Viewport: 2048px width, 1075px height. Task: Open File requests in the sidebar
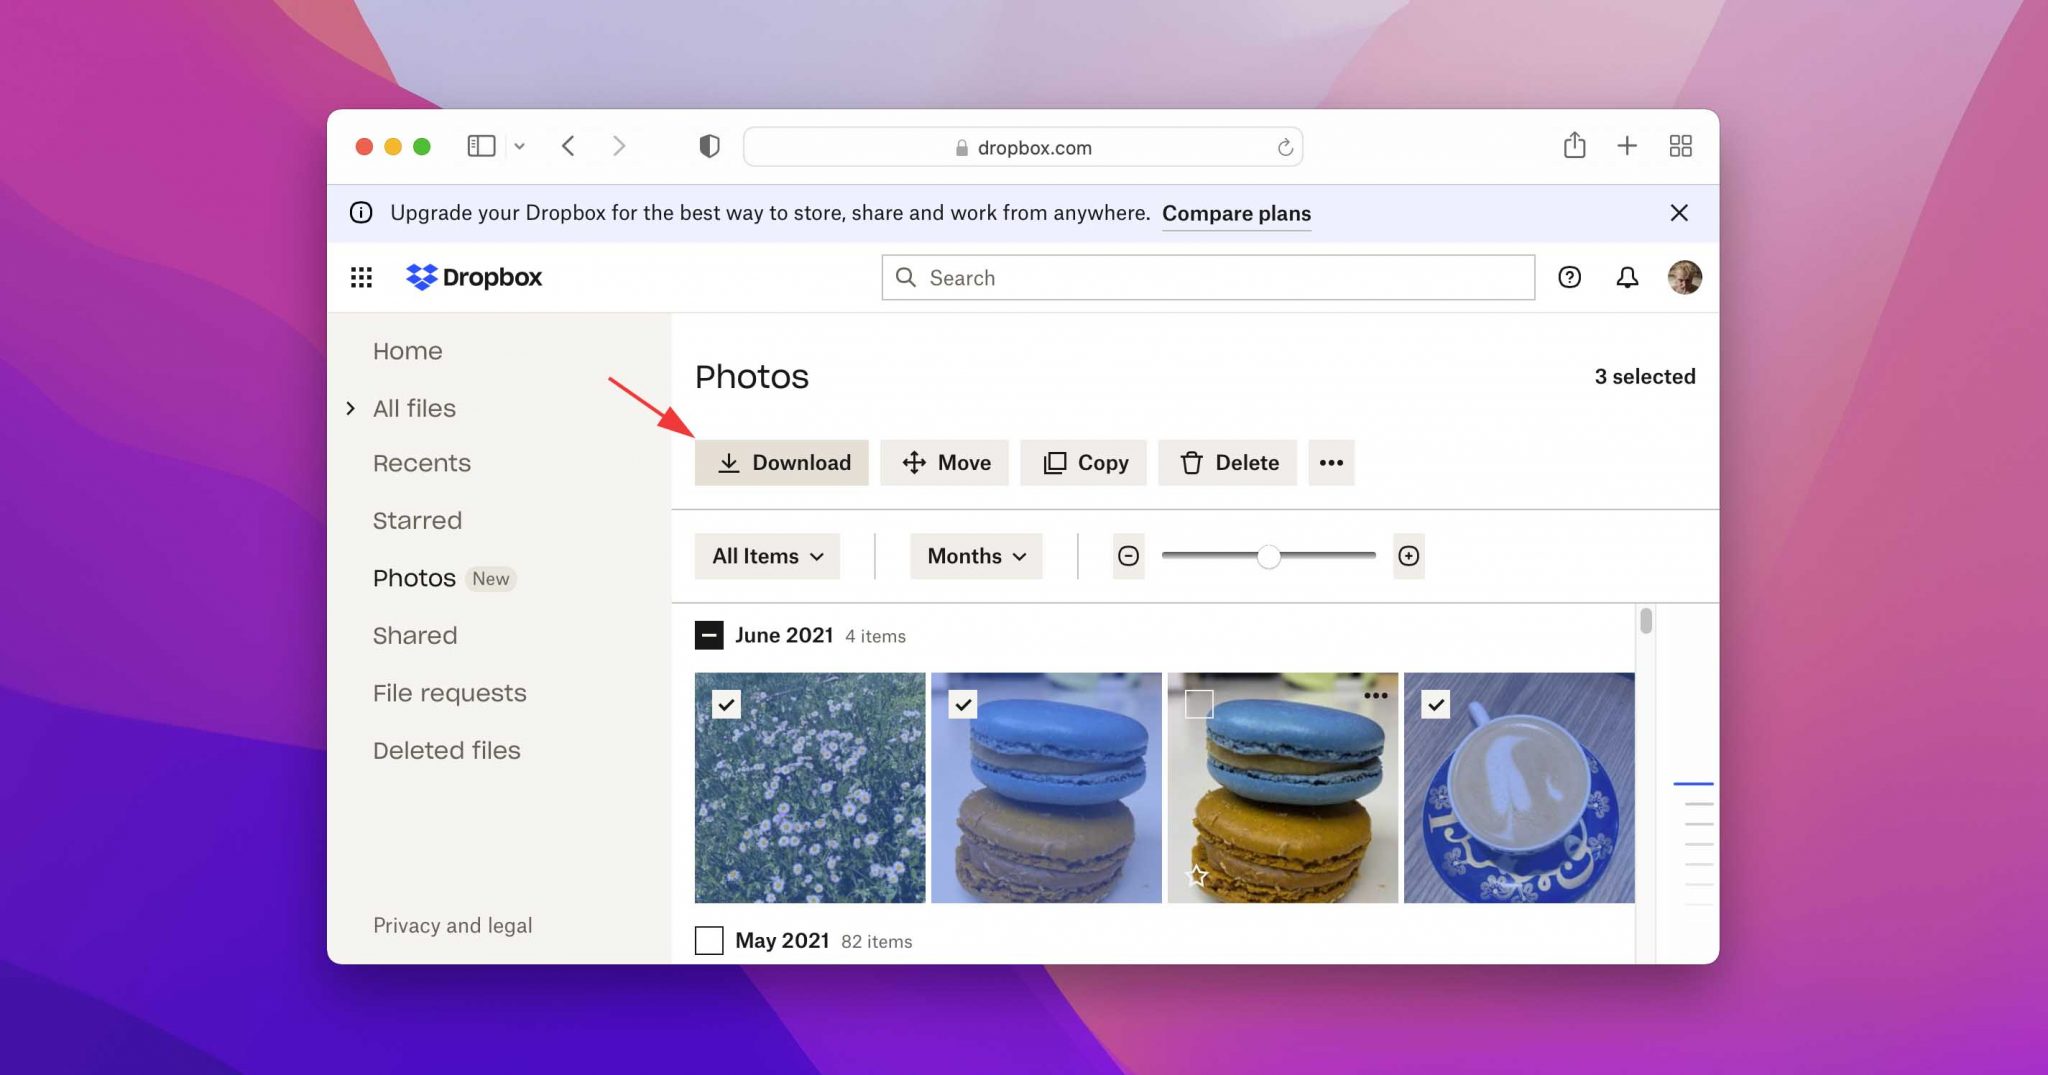click(x=449, y=693)
